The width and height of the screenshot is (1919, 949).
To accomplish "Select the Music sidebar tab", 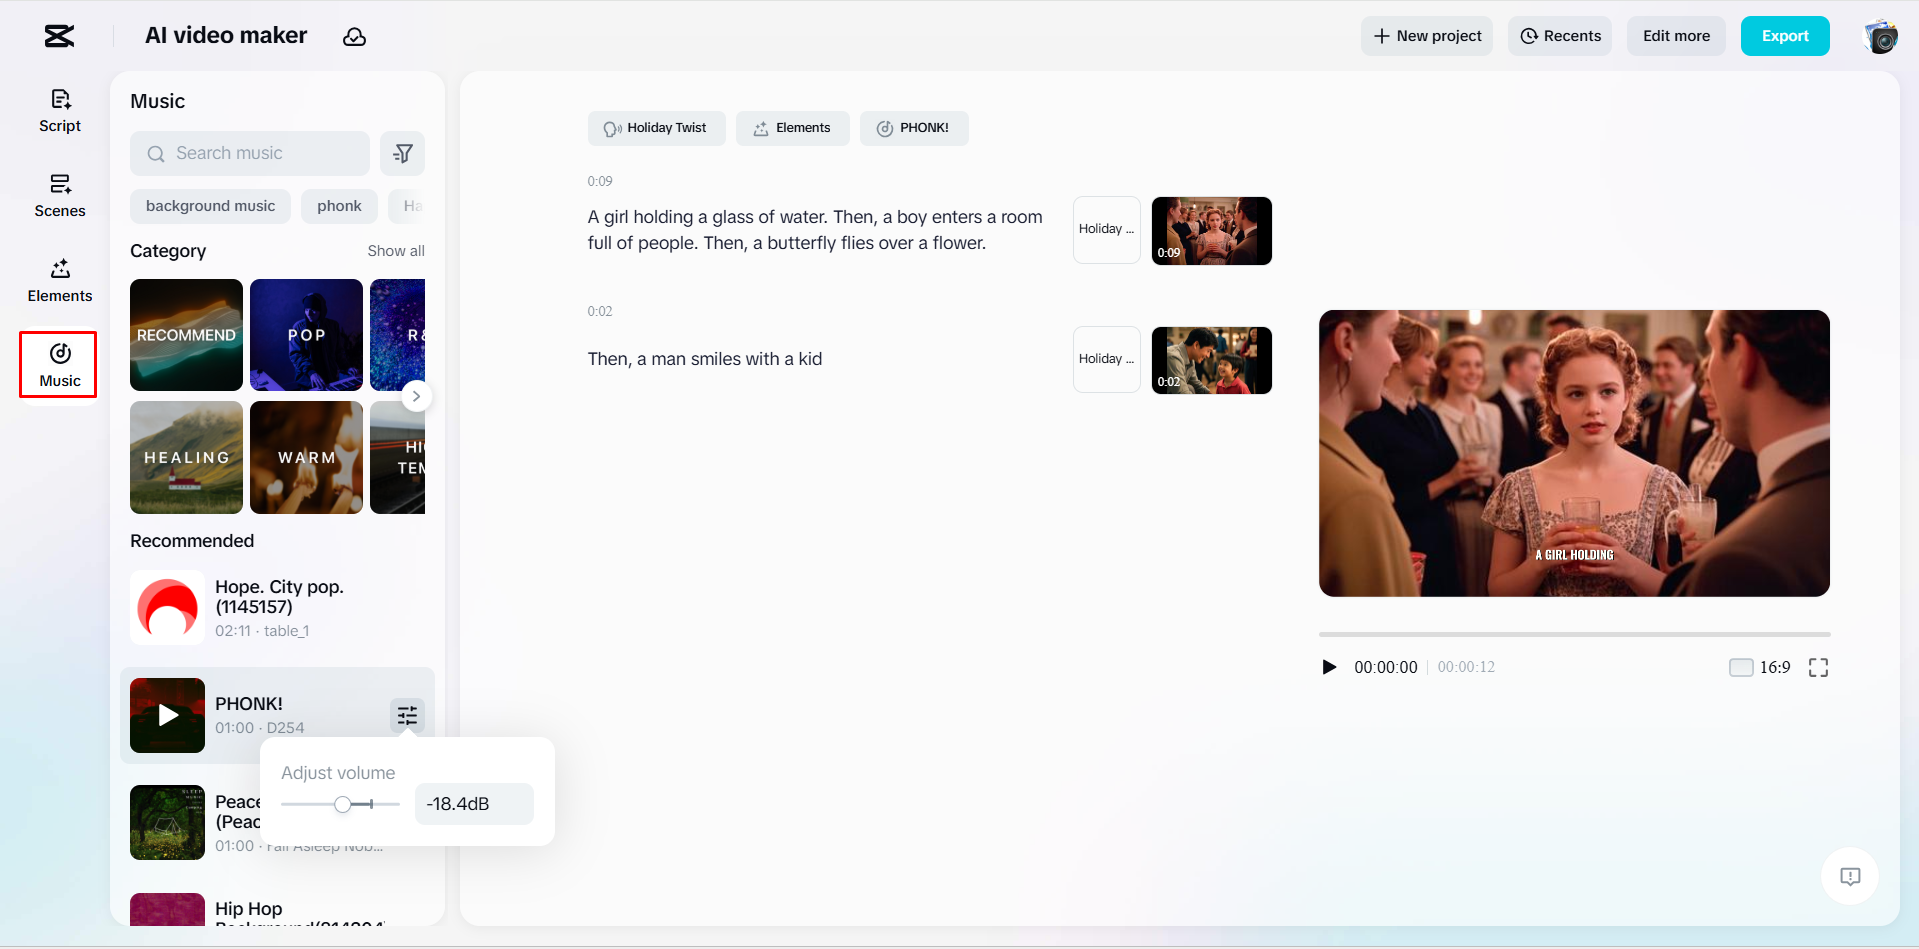I will click(x=59, y=365).
